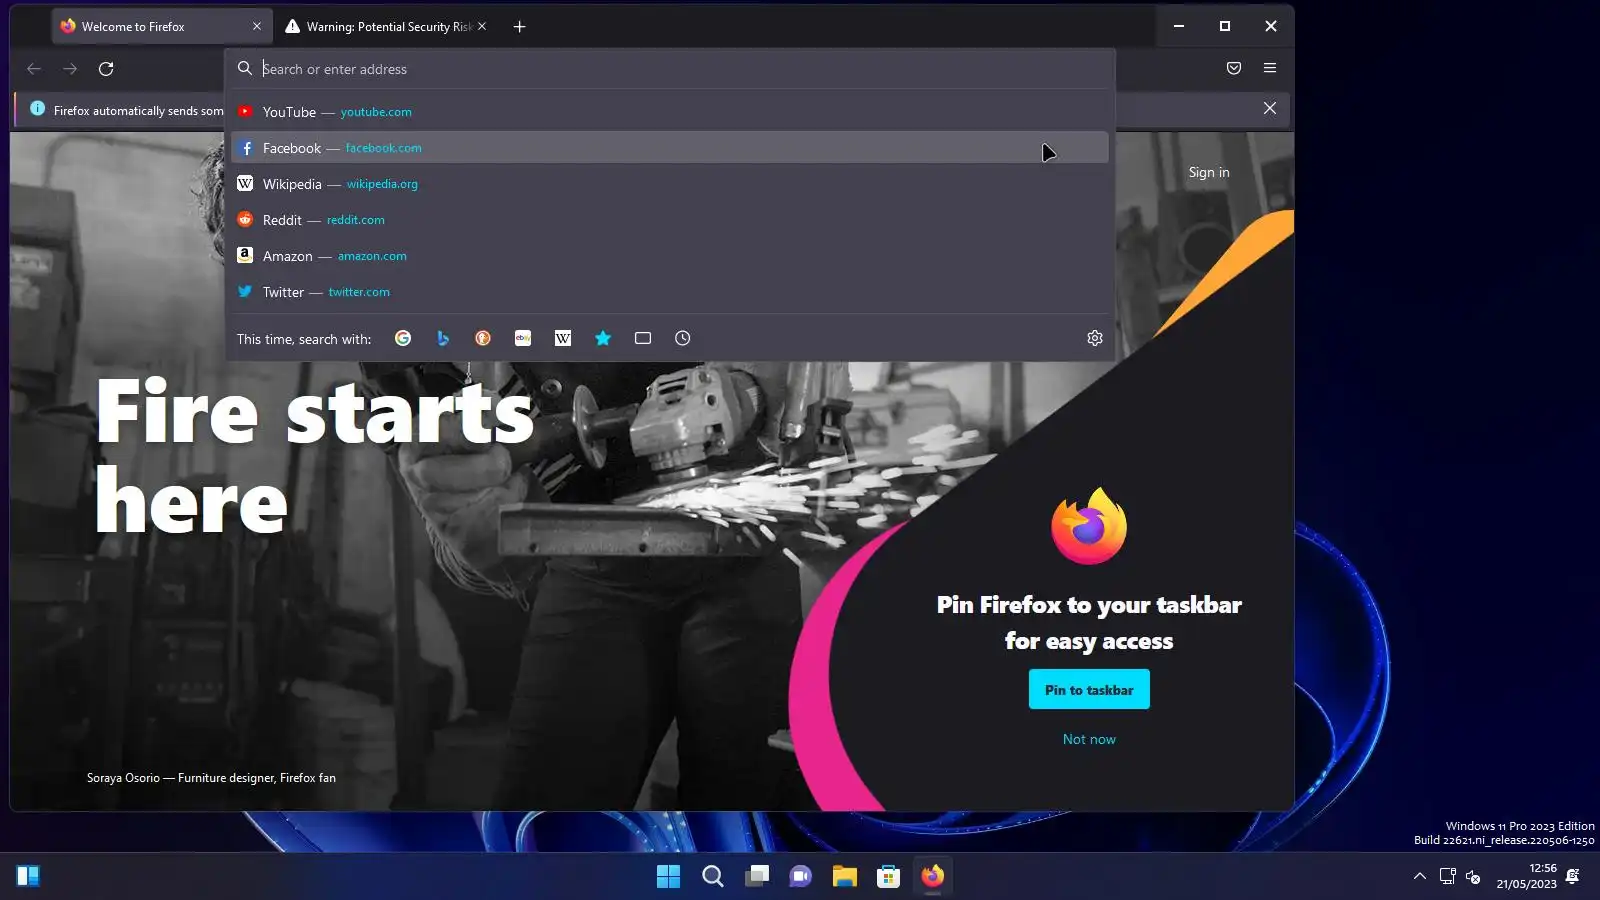
Task: Select YouTube suggestion in address dropdown
Action: tap(670, 112)
